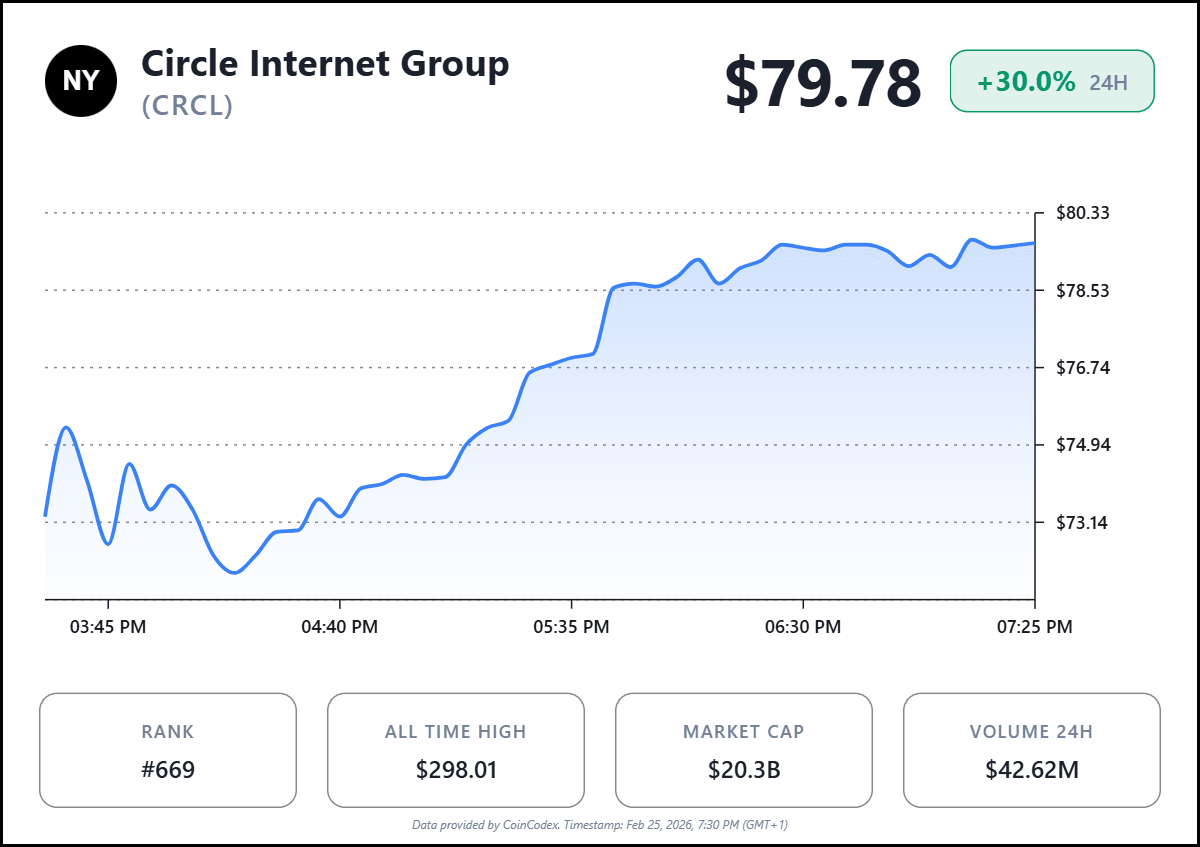The image size is (1200, 847).
Task: Click the $74.94 price axis label
Action: [x=1083, y=445]
